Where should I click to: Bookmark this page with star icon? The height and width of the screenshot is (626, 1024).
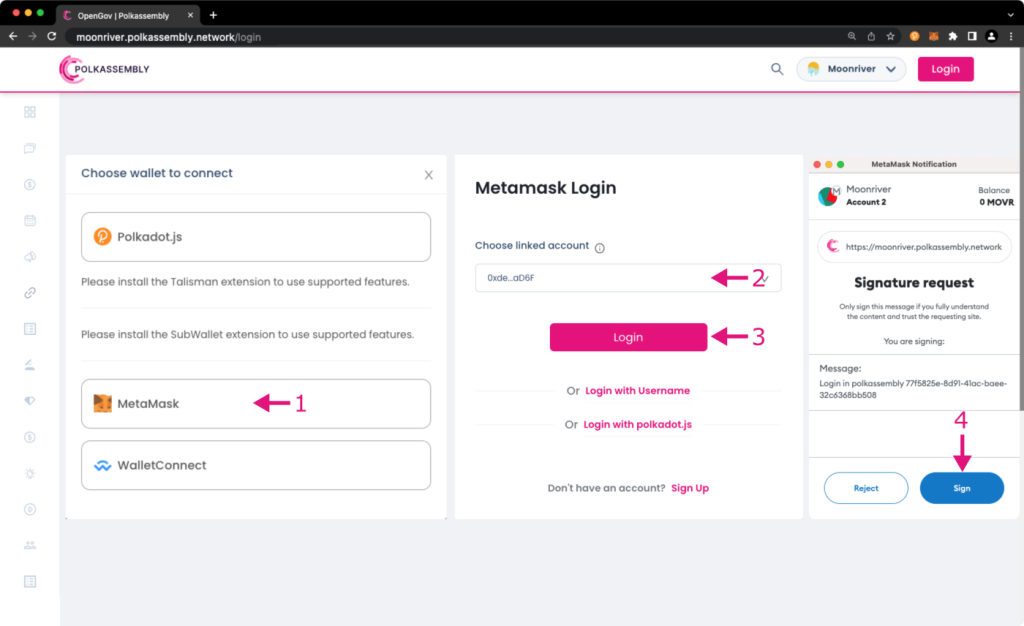pos(890,37)
